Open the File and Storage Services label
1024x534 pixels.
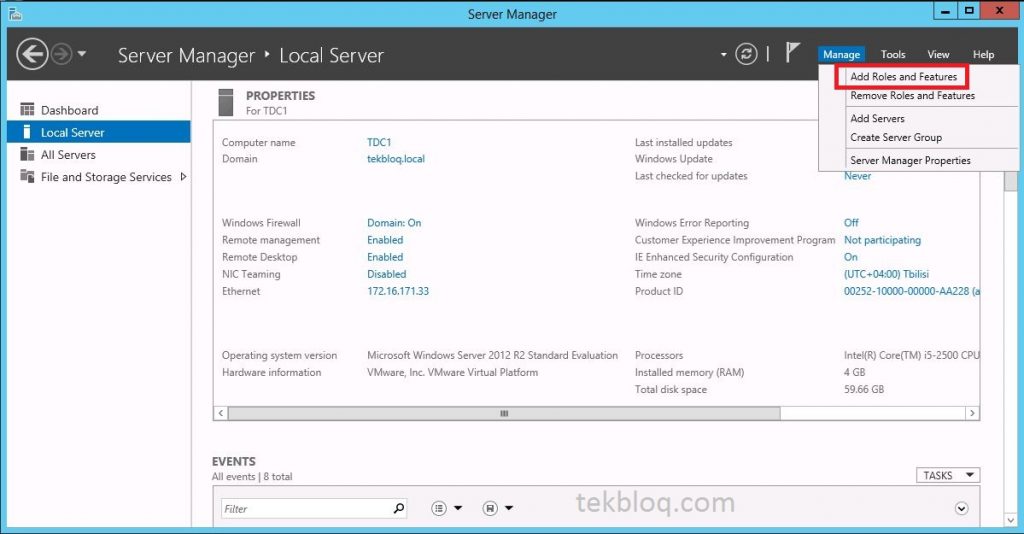click(106, 177)
